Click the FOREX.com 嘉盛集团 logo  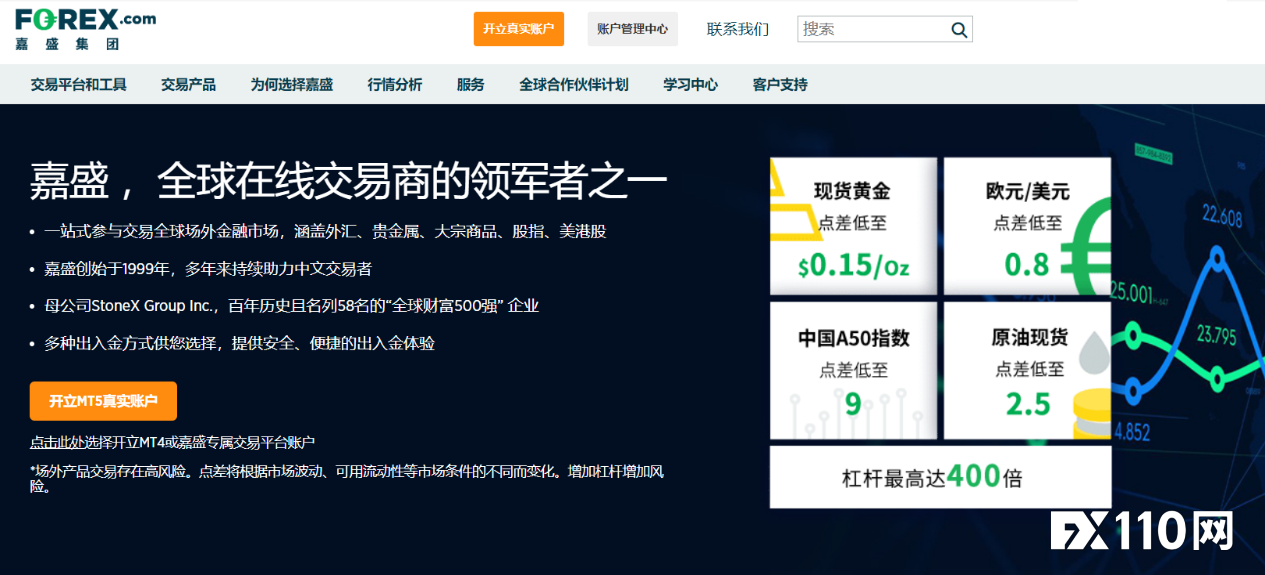click(85, 29)
